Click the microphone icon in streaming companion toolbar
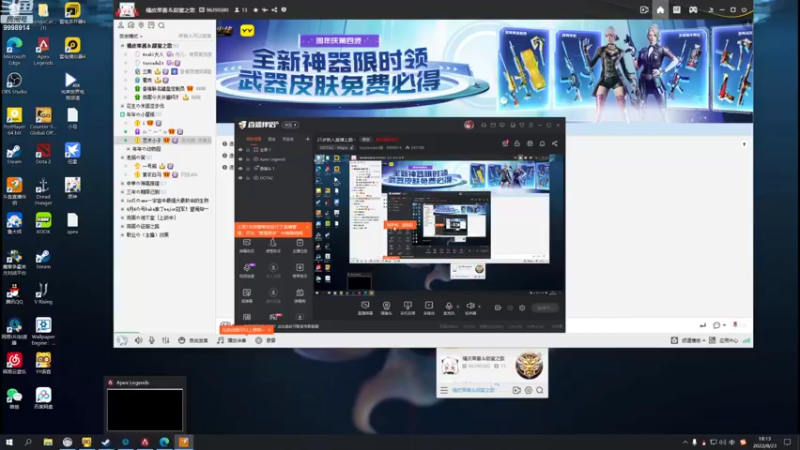Screen dimensions: 800x450 [448, 307]
